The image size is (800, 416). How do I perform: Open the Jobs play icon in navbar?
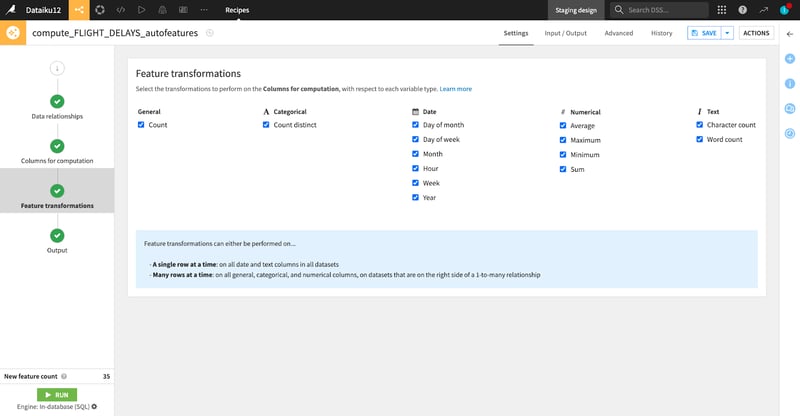coord(141,10)
